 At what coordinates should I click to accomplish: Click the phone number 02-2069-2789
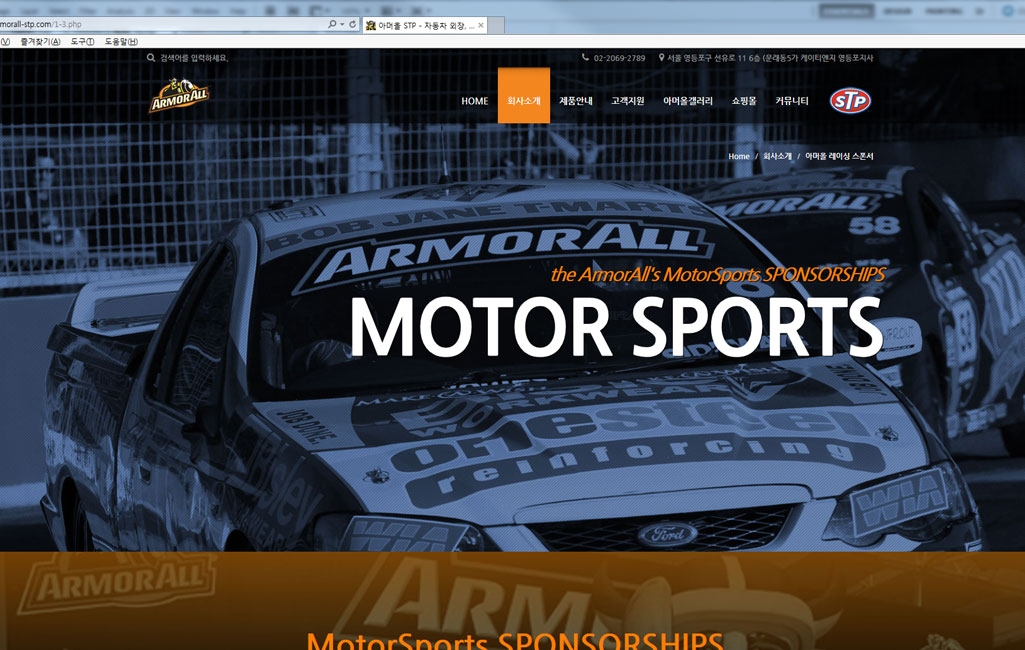(620, 58)
